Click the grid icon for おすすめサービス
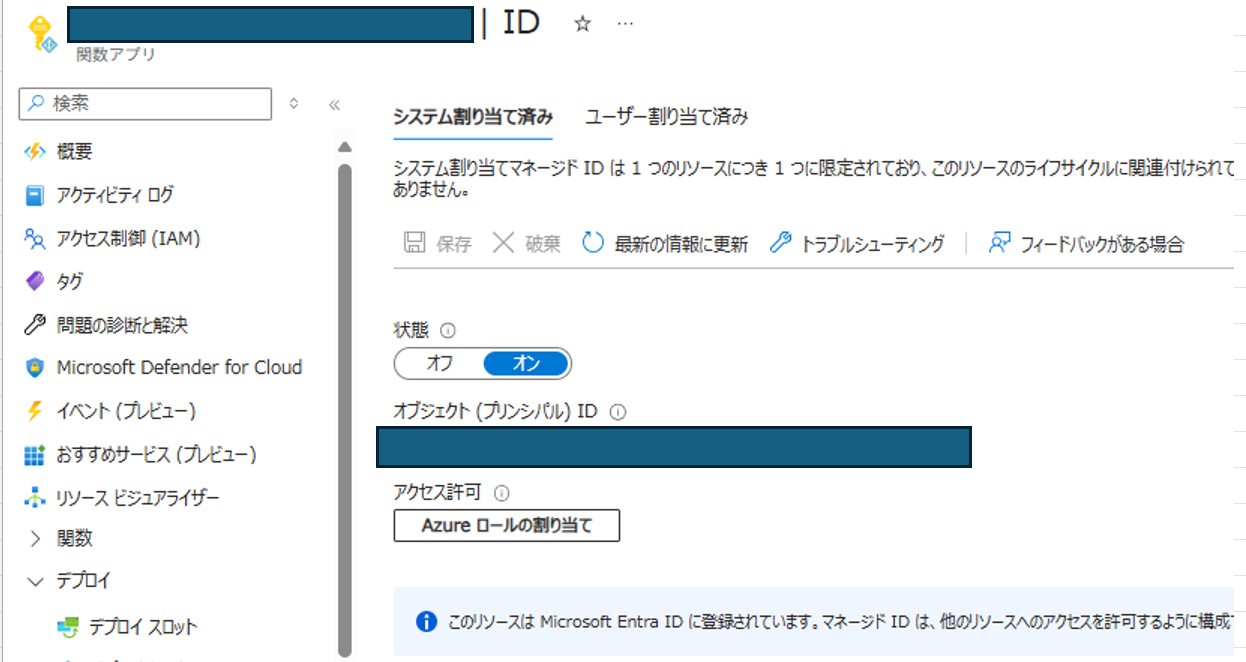The image size is (1246, 662). click(35, 455)
